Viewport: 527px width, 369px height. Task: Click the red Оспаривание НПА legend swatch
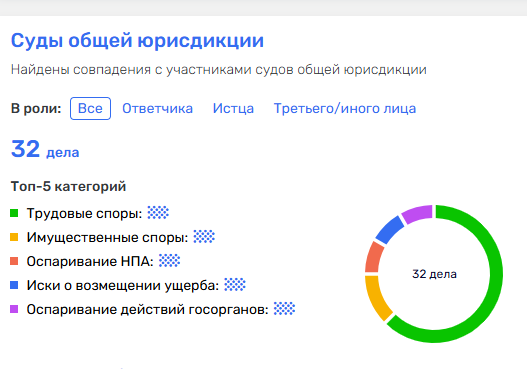[14, 261]
